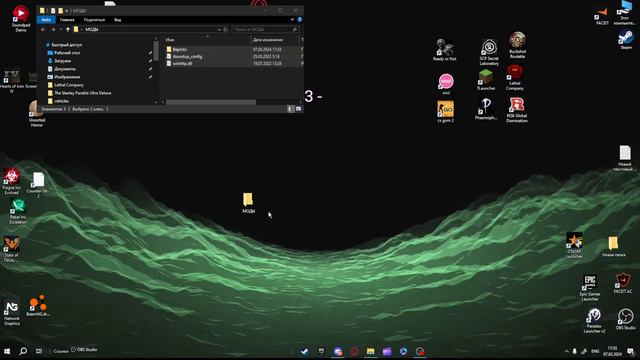Select Новая папка folder on desktop

coord(613,247)
